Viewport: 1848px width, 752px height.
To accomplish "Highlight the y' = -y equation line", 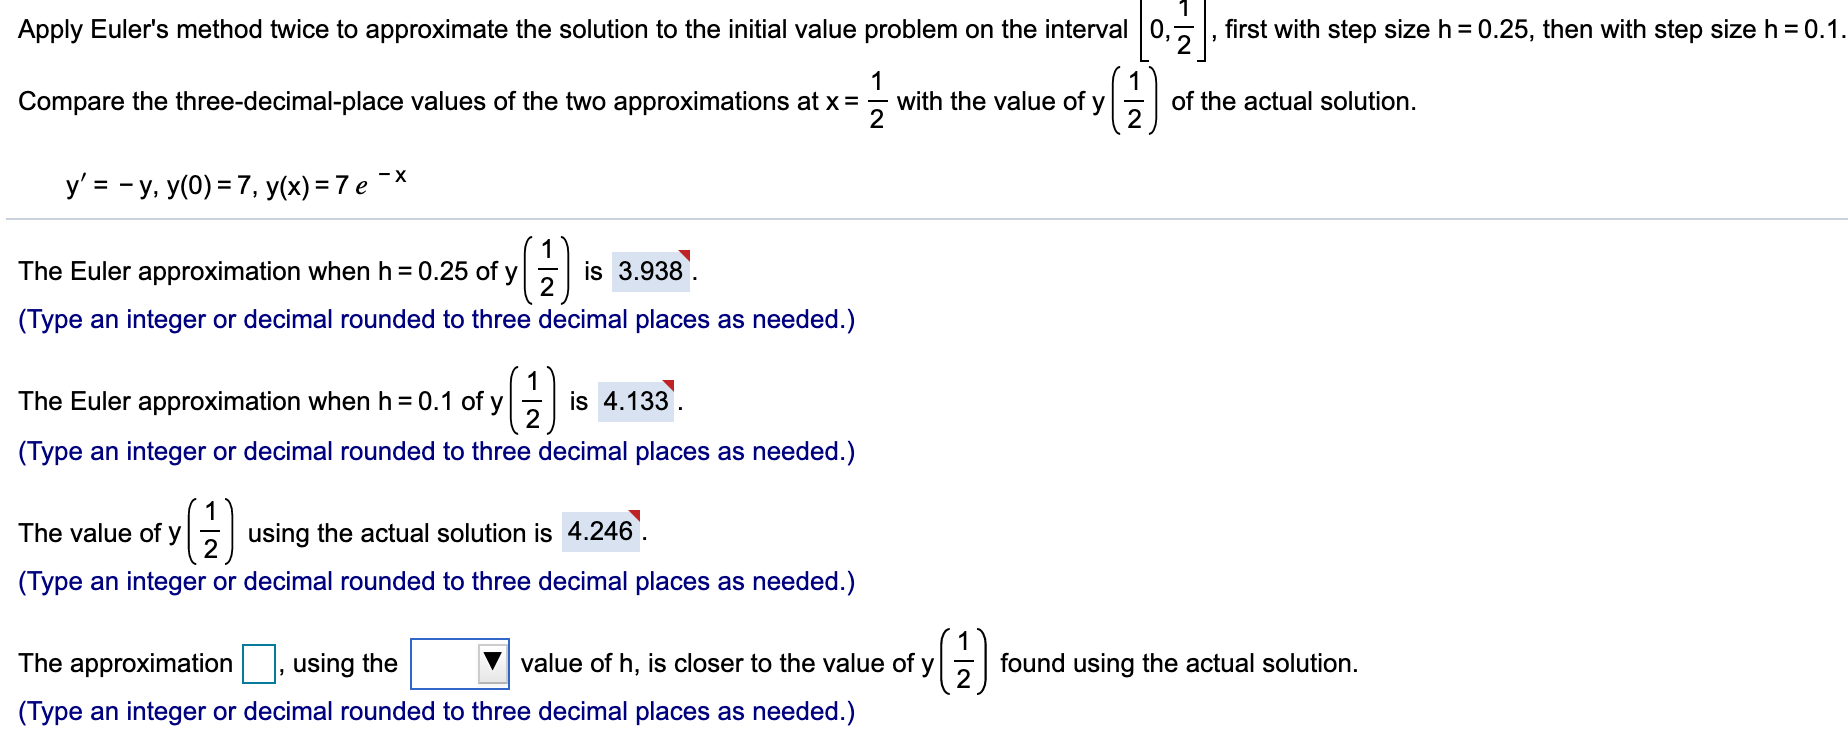I will click(x=235, y=183).
